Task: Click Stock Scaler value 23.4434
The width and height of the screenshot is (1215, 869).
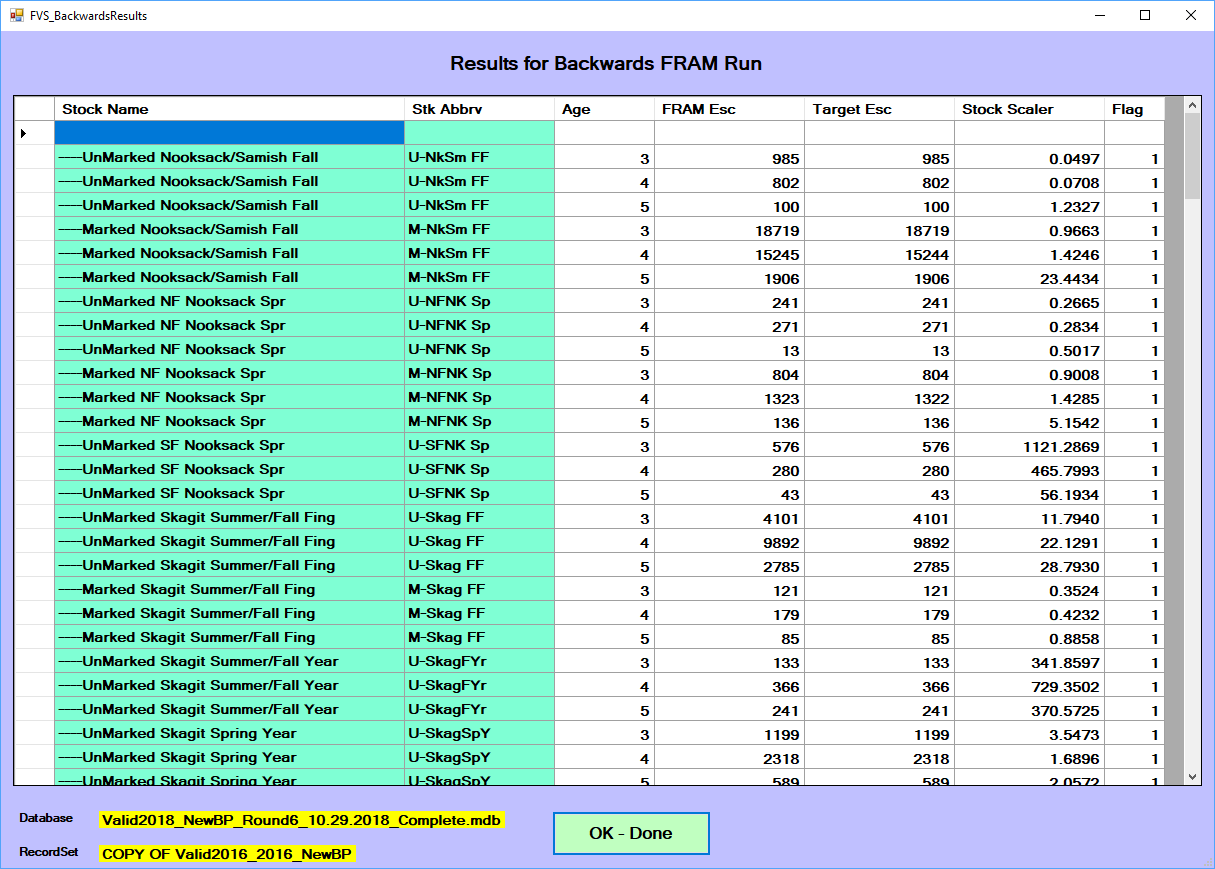Action: click(x=1069, y=278)
